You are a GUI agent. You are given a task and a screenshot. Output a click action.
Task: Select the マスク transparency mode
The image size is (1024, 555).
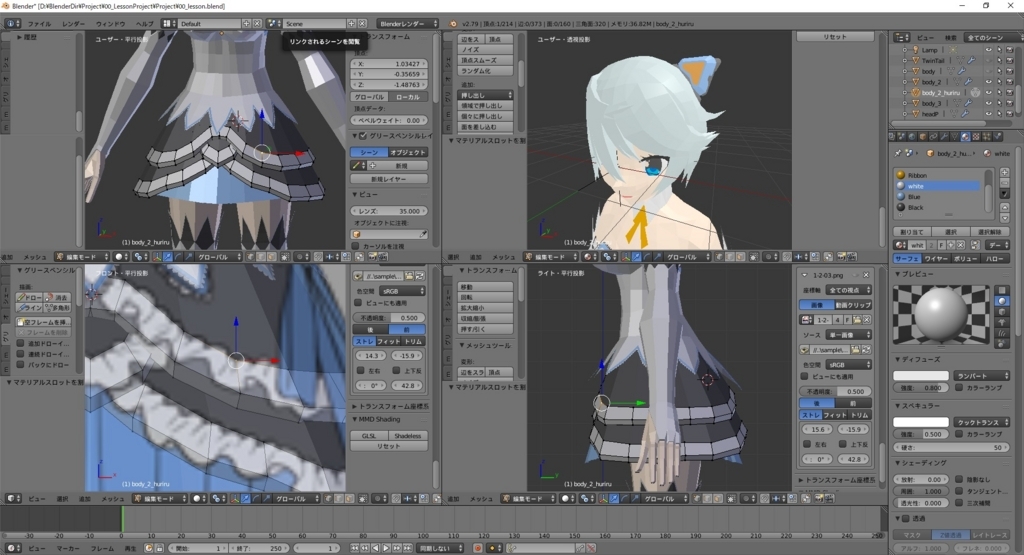(x=912, y=535)
